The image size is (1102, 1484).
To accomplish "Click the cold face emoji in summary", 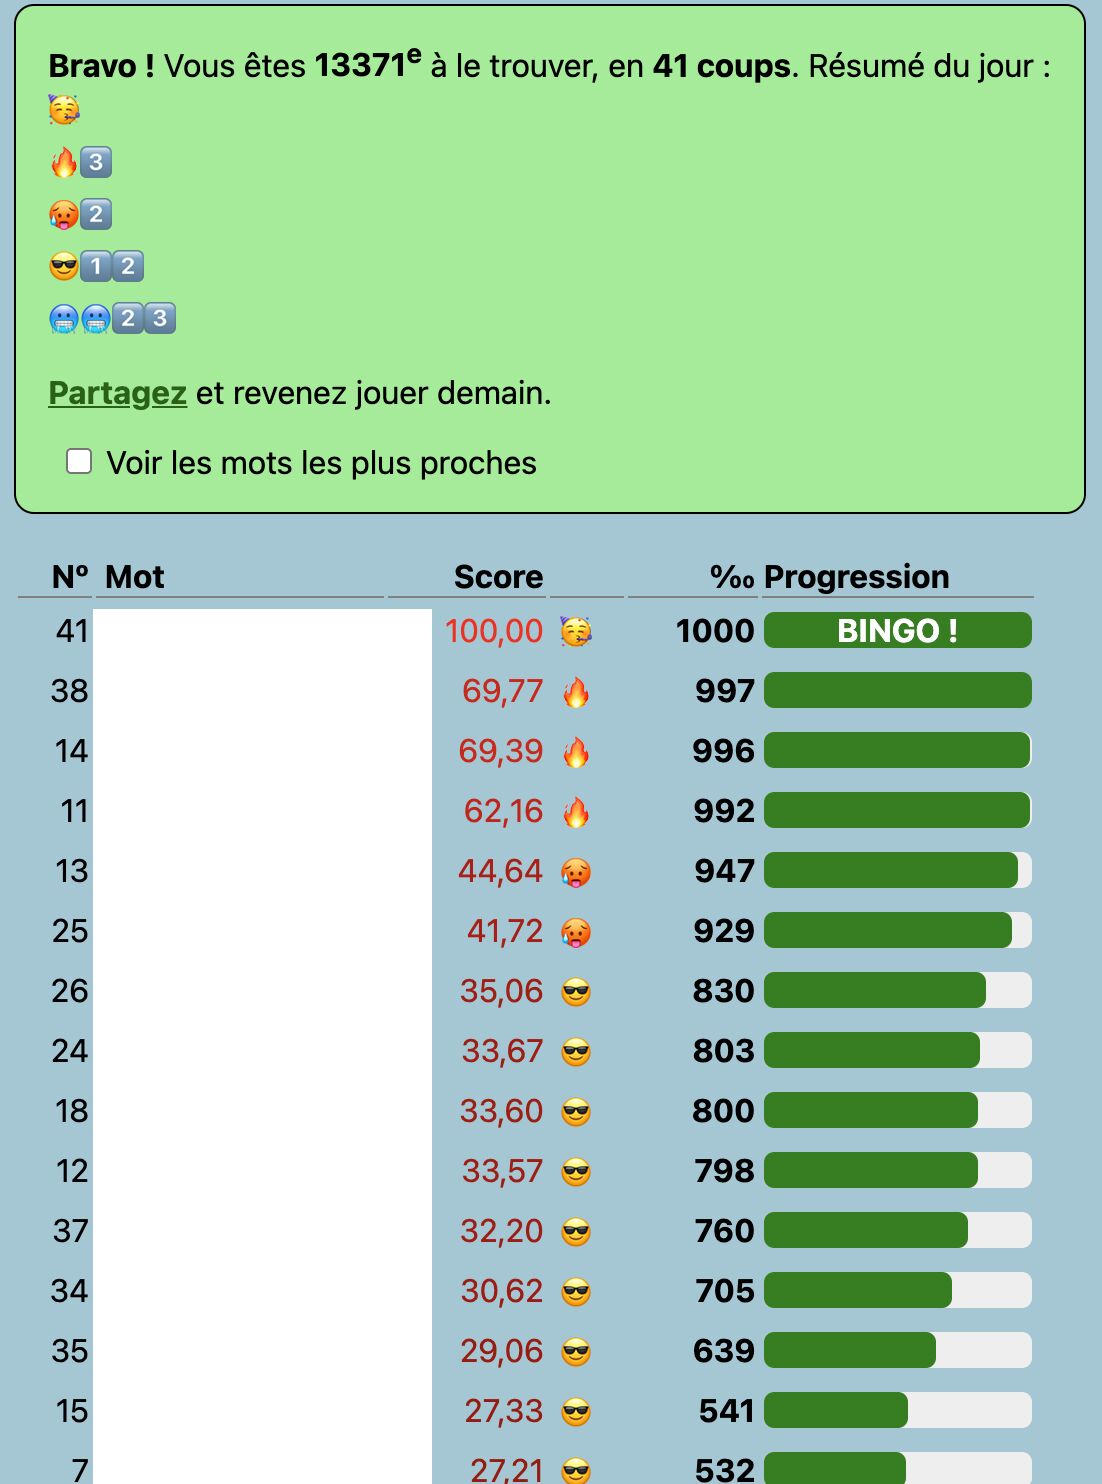I will [x=64, y=319].
